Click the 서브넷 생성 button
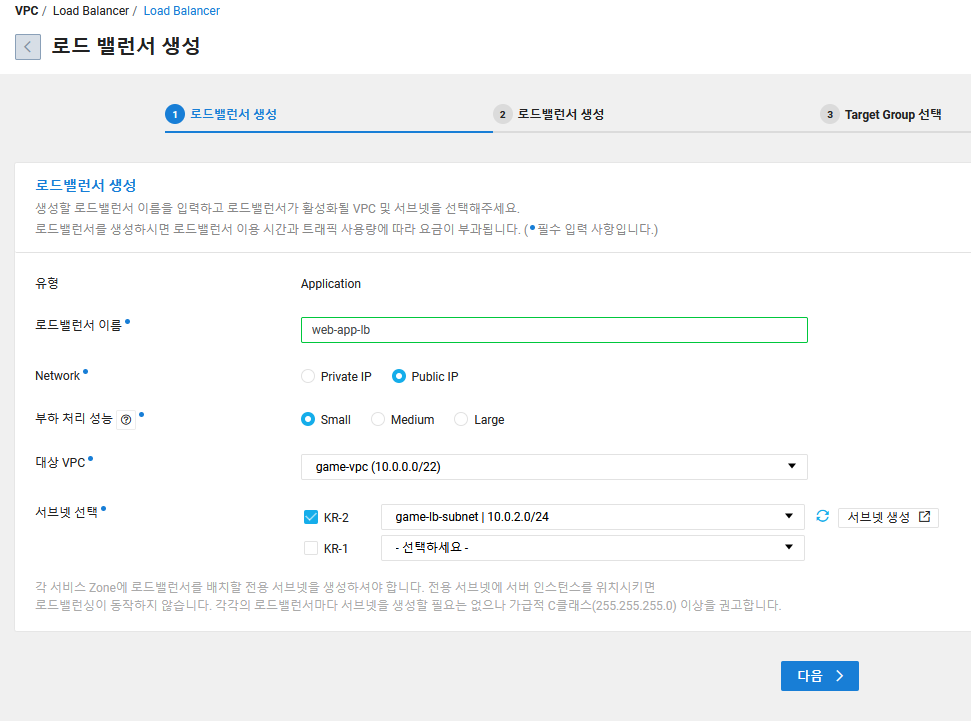The image size is (971, 721). [x=888, y=517]
